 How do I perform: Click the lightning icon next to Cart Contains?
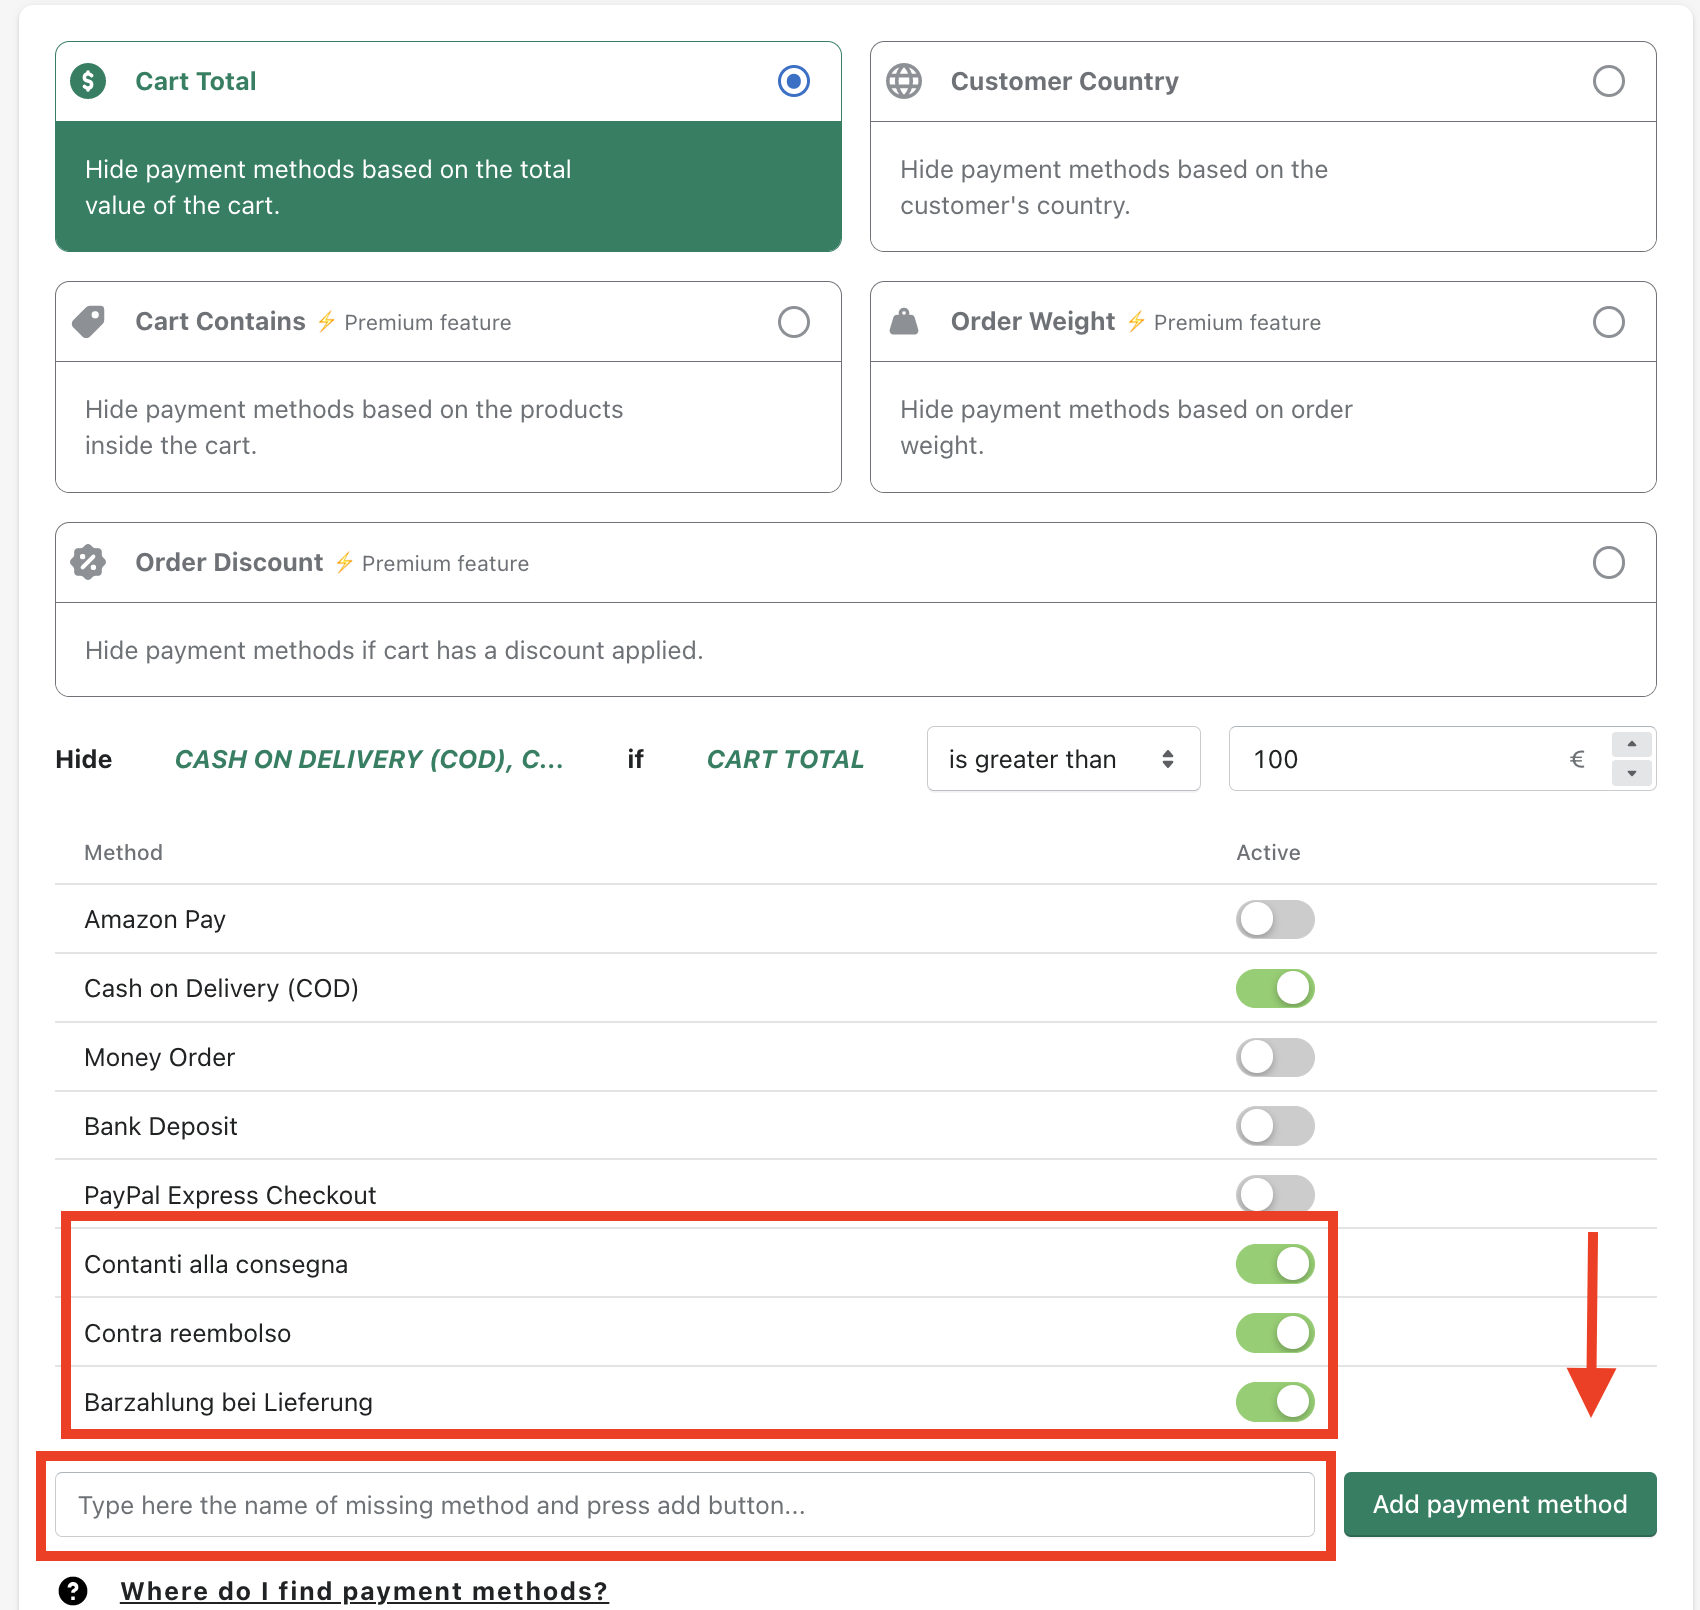click(x=326, y=321)
